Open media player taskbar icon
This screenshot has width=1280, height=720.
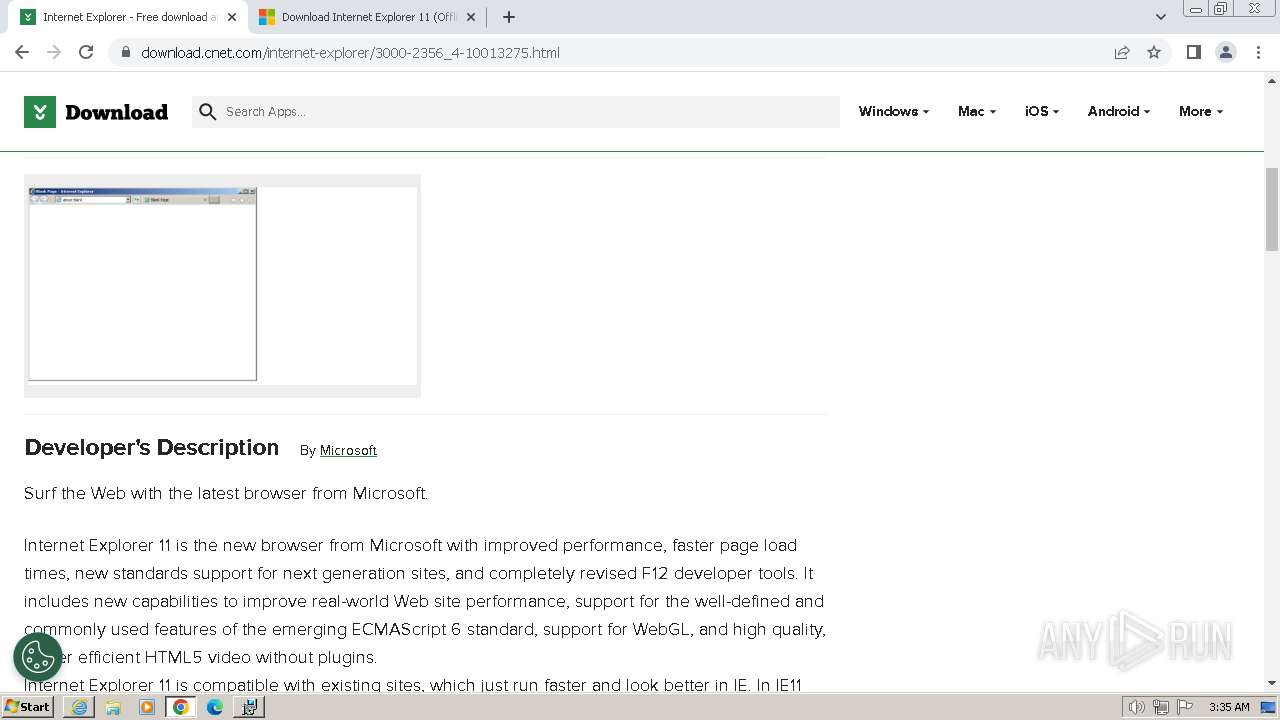[x=147, y=707]
